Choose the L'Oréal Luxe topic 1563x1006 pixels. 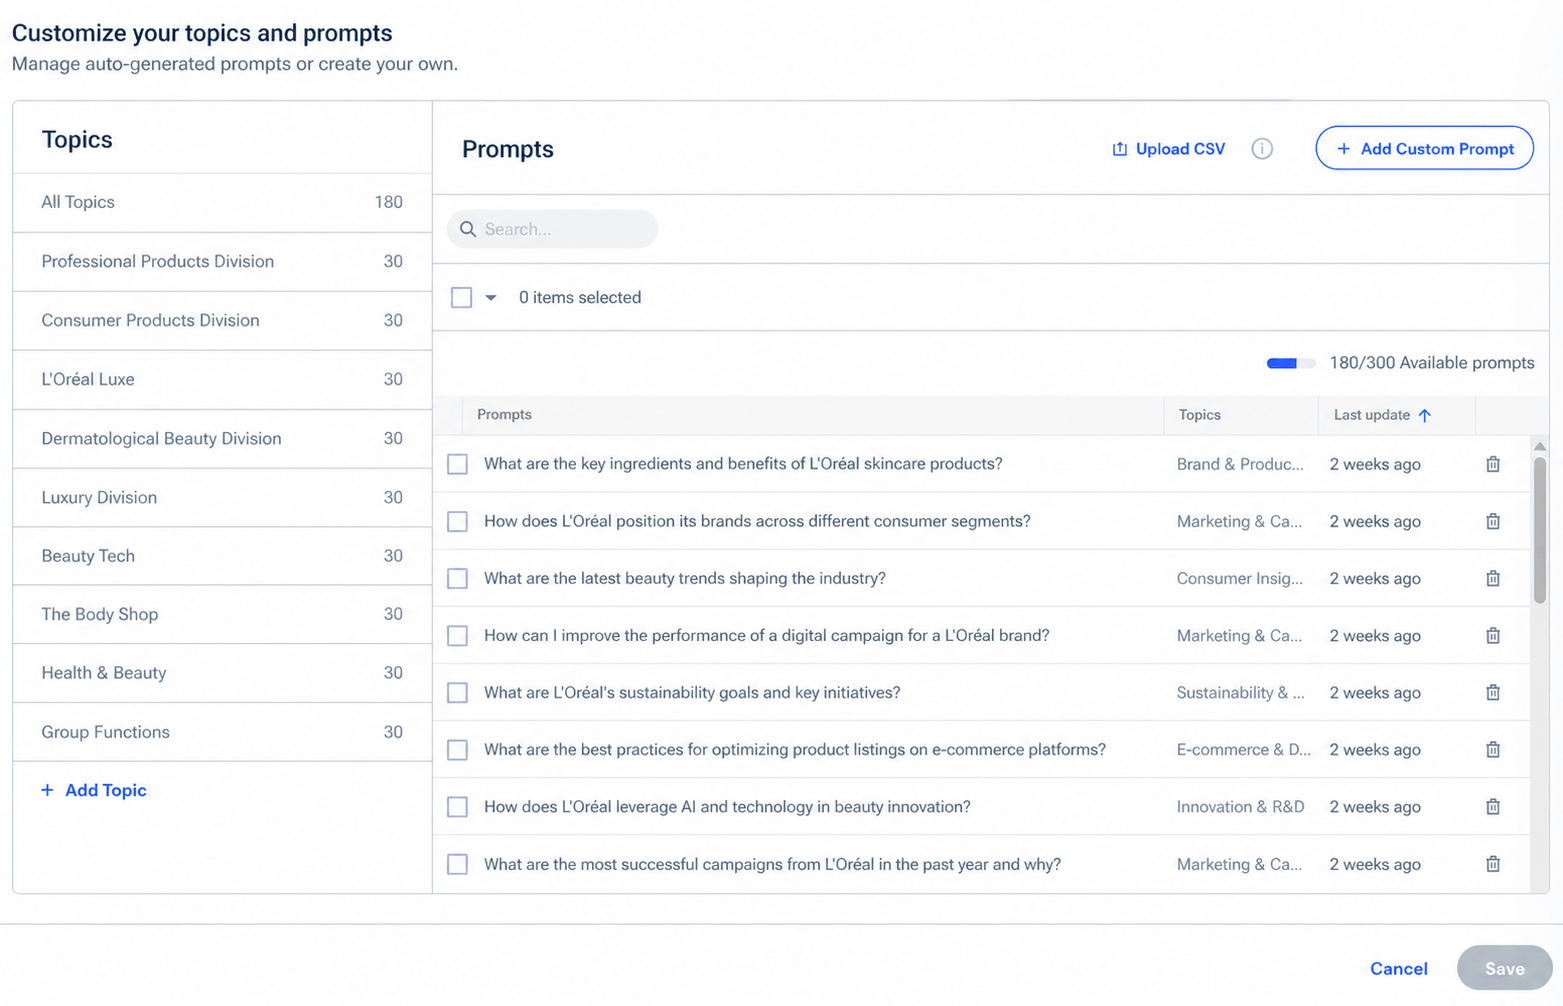click(222, 379)
